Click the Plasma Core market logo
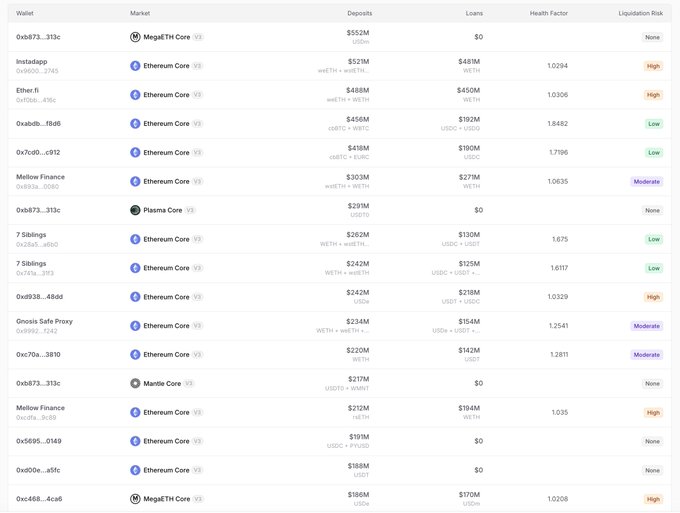Viewport: 680px width, 513px height. click(x=135, y=210)
